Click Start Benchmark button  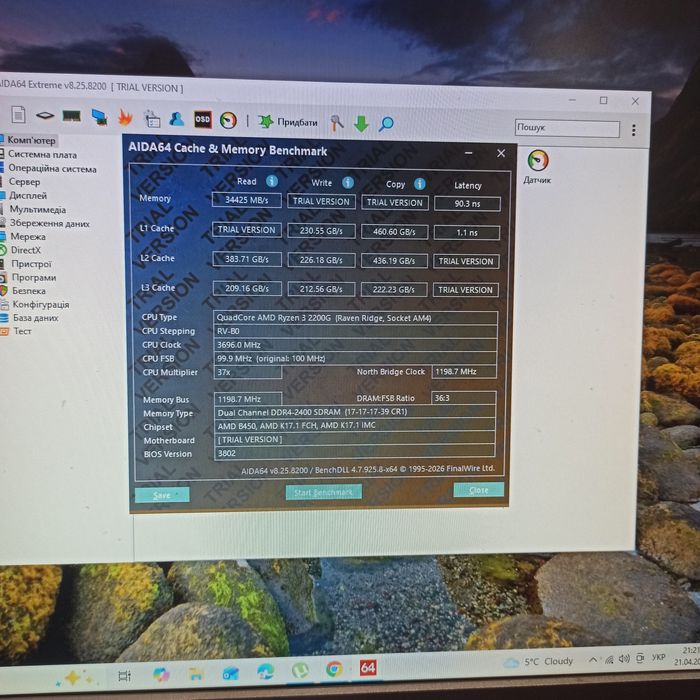[x=324, y=492]
